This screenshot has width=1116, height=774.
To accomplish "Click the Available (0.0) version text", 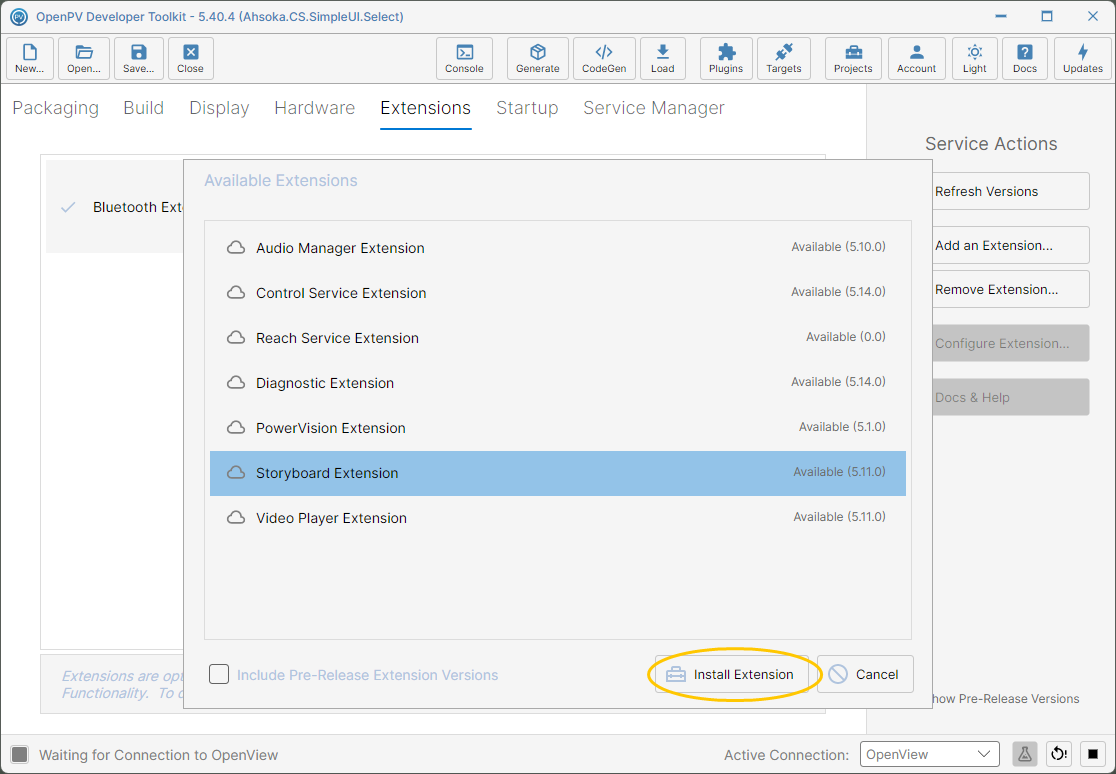I will click(x=846, y=337).
